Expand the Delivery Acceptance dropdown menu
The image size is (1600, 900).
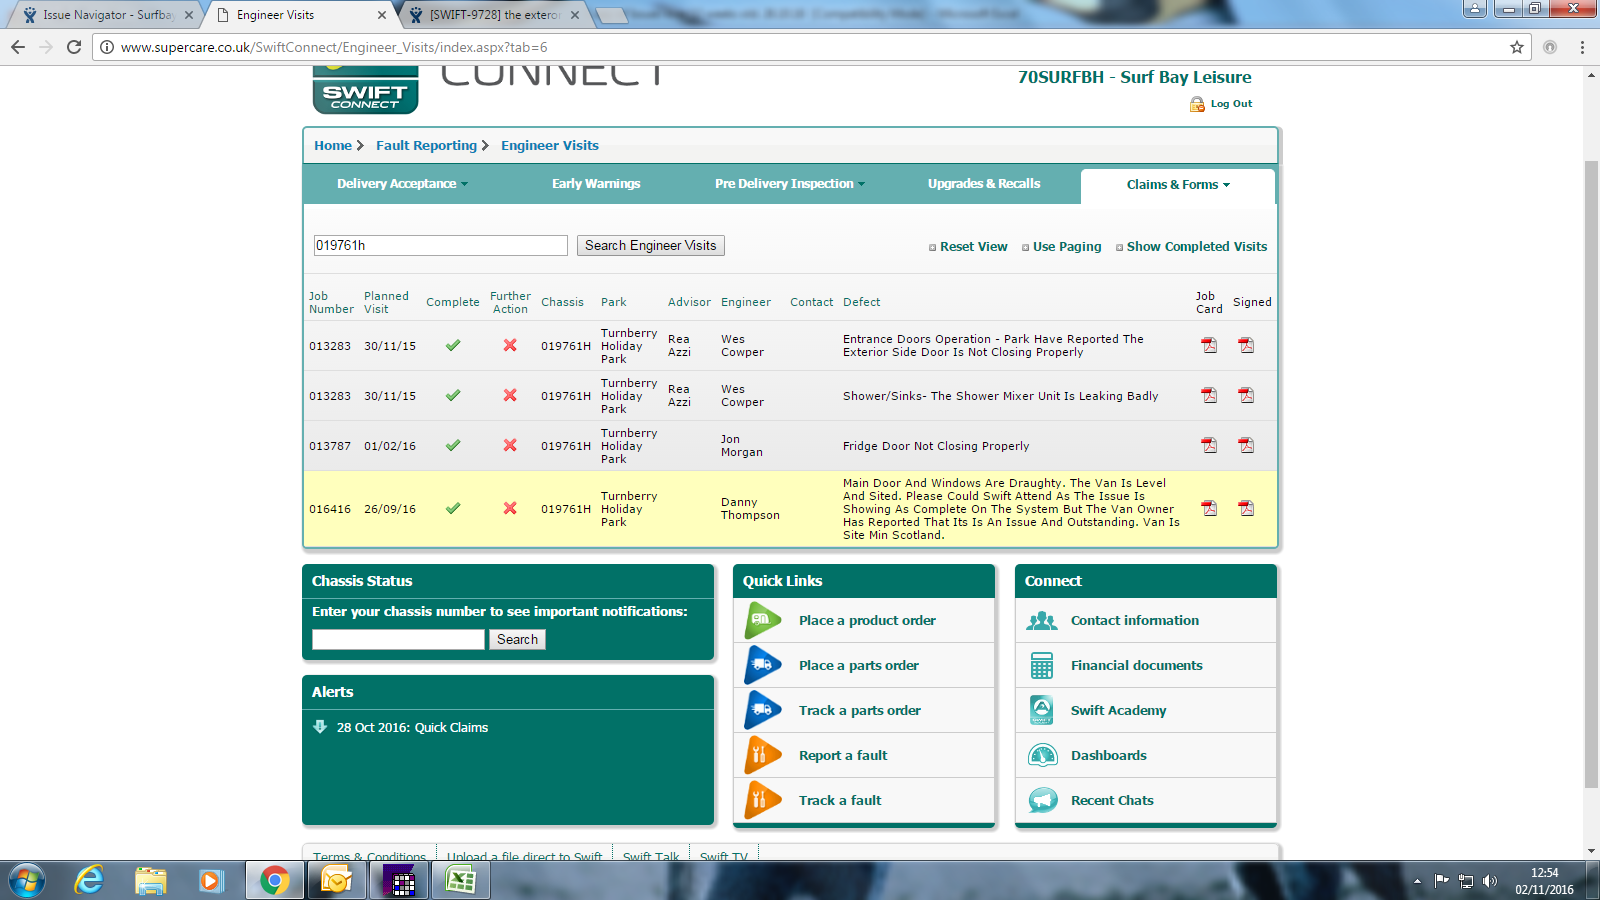click(x=402, y=184)
